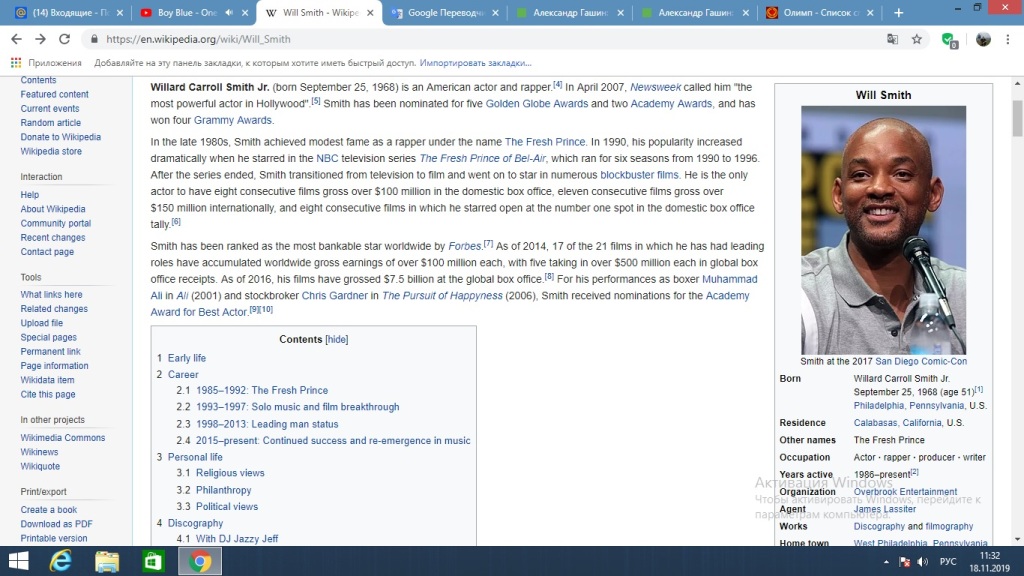The image size is (1024, 576).
Task: Click the scrollbar up arrow
Action: coord(1017,84)
